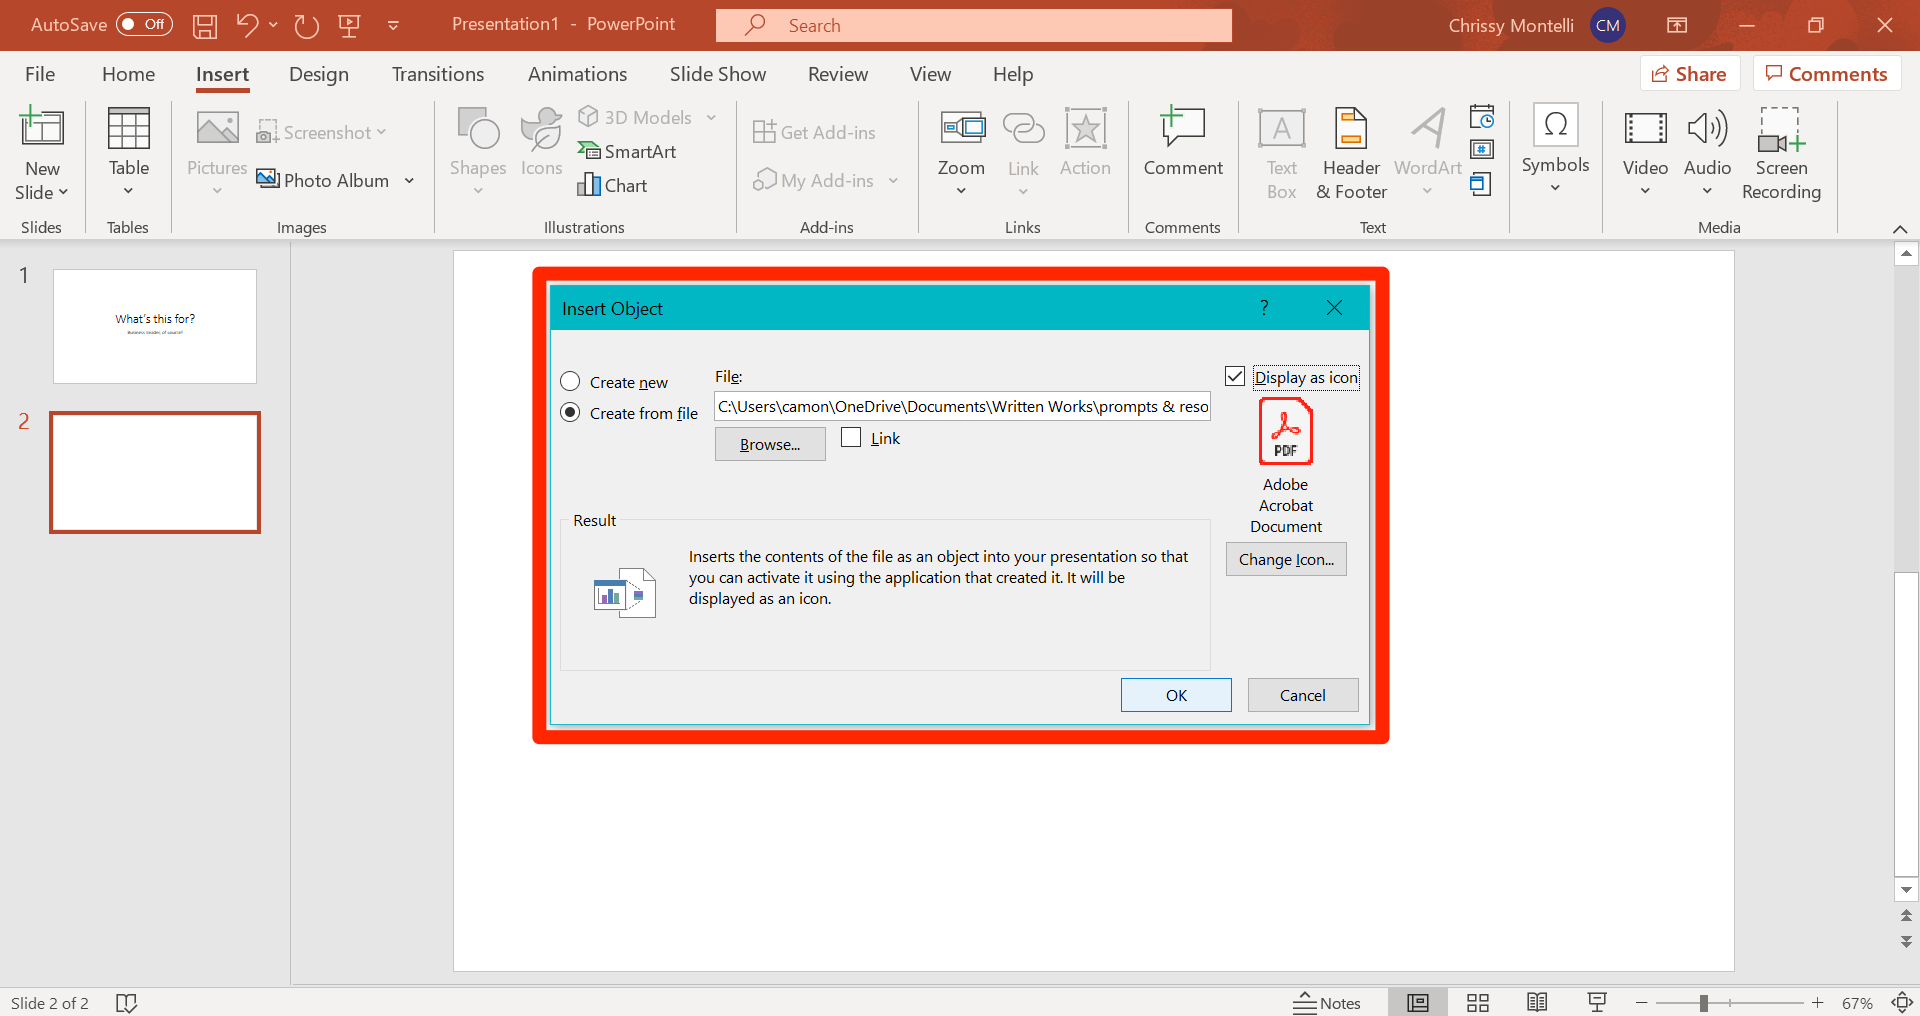Click the Share button
This screenshot has height=1016, width=1920.
pyautogui.click(x=1690, y=74)
